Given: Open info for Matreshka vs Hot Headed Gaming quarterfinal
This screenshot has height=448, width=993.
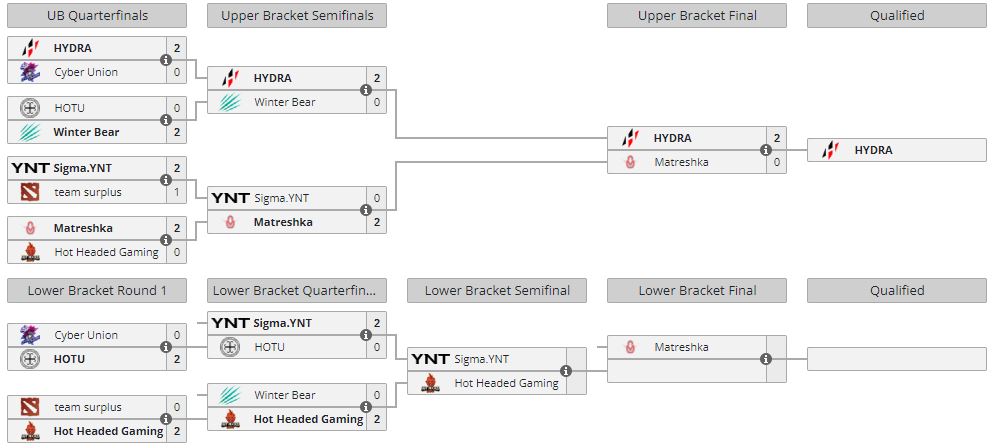Looking at the screenshot, I should click(x=166, y=240).
